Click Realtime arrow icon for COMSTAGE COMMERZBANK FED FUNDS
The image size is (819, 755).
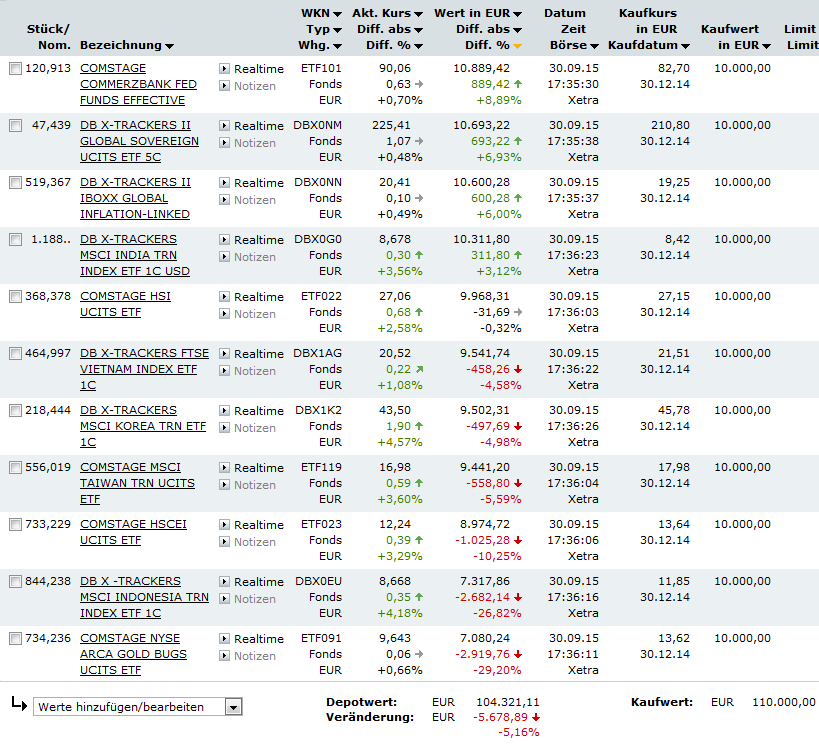pos(224,68)
